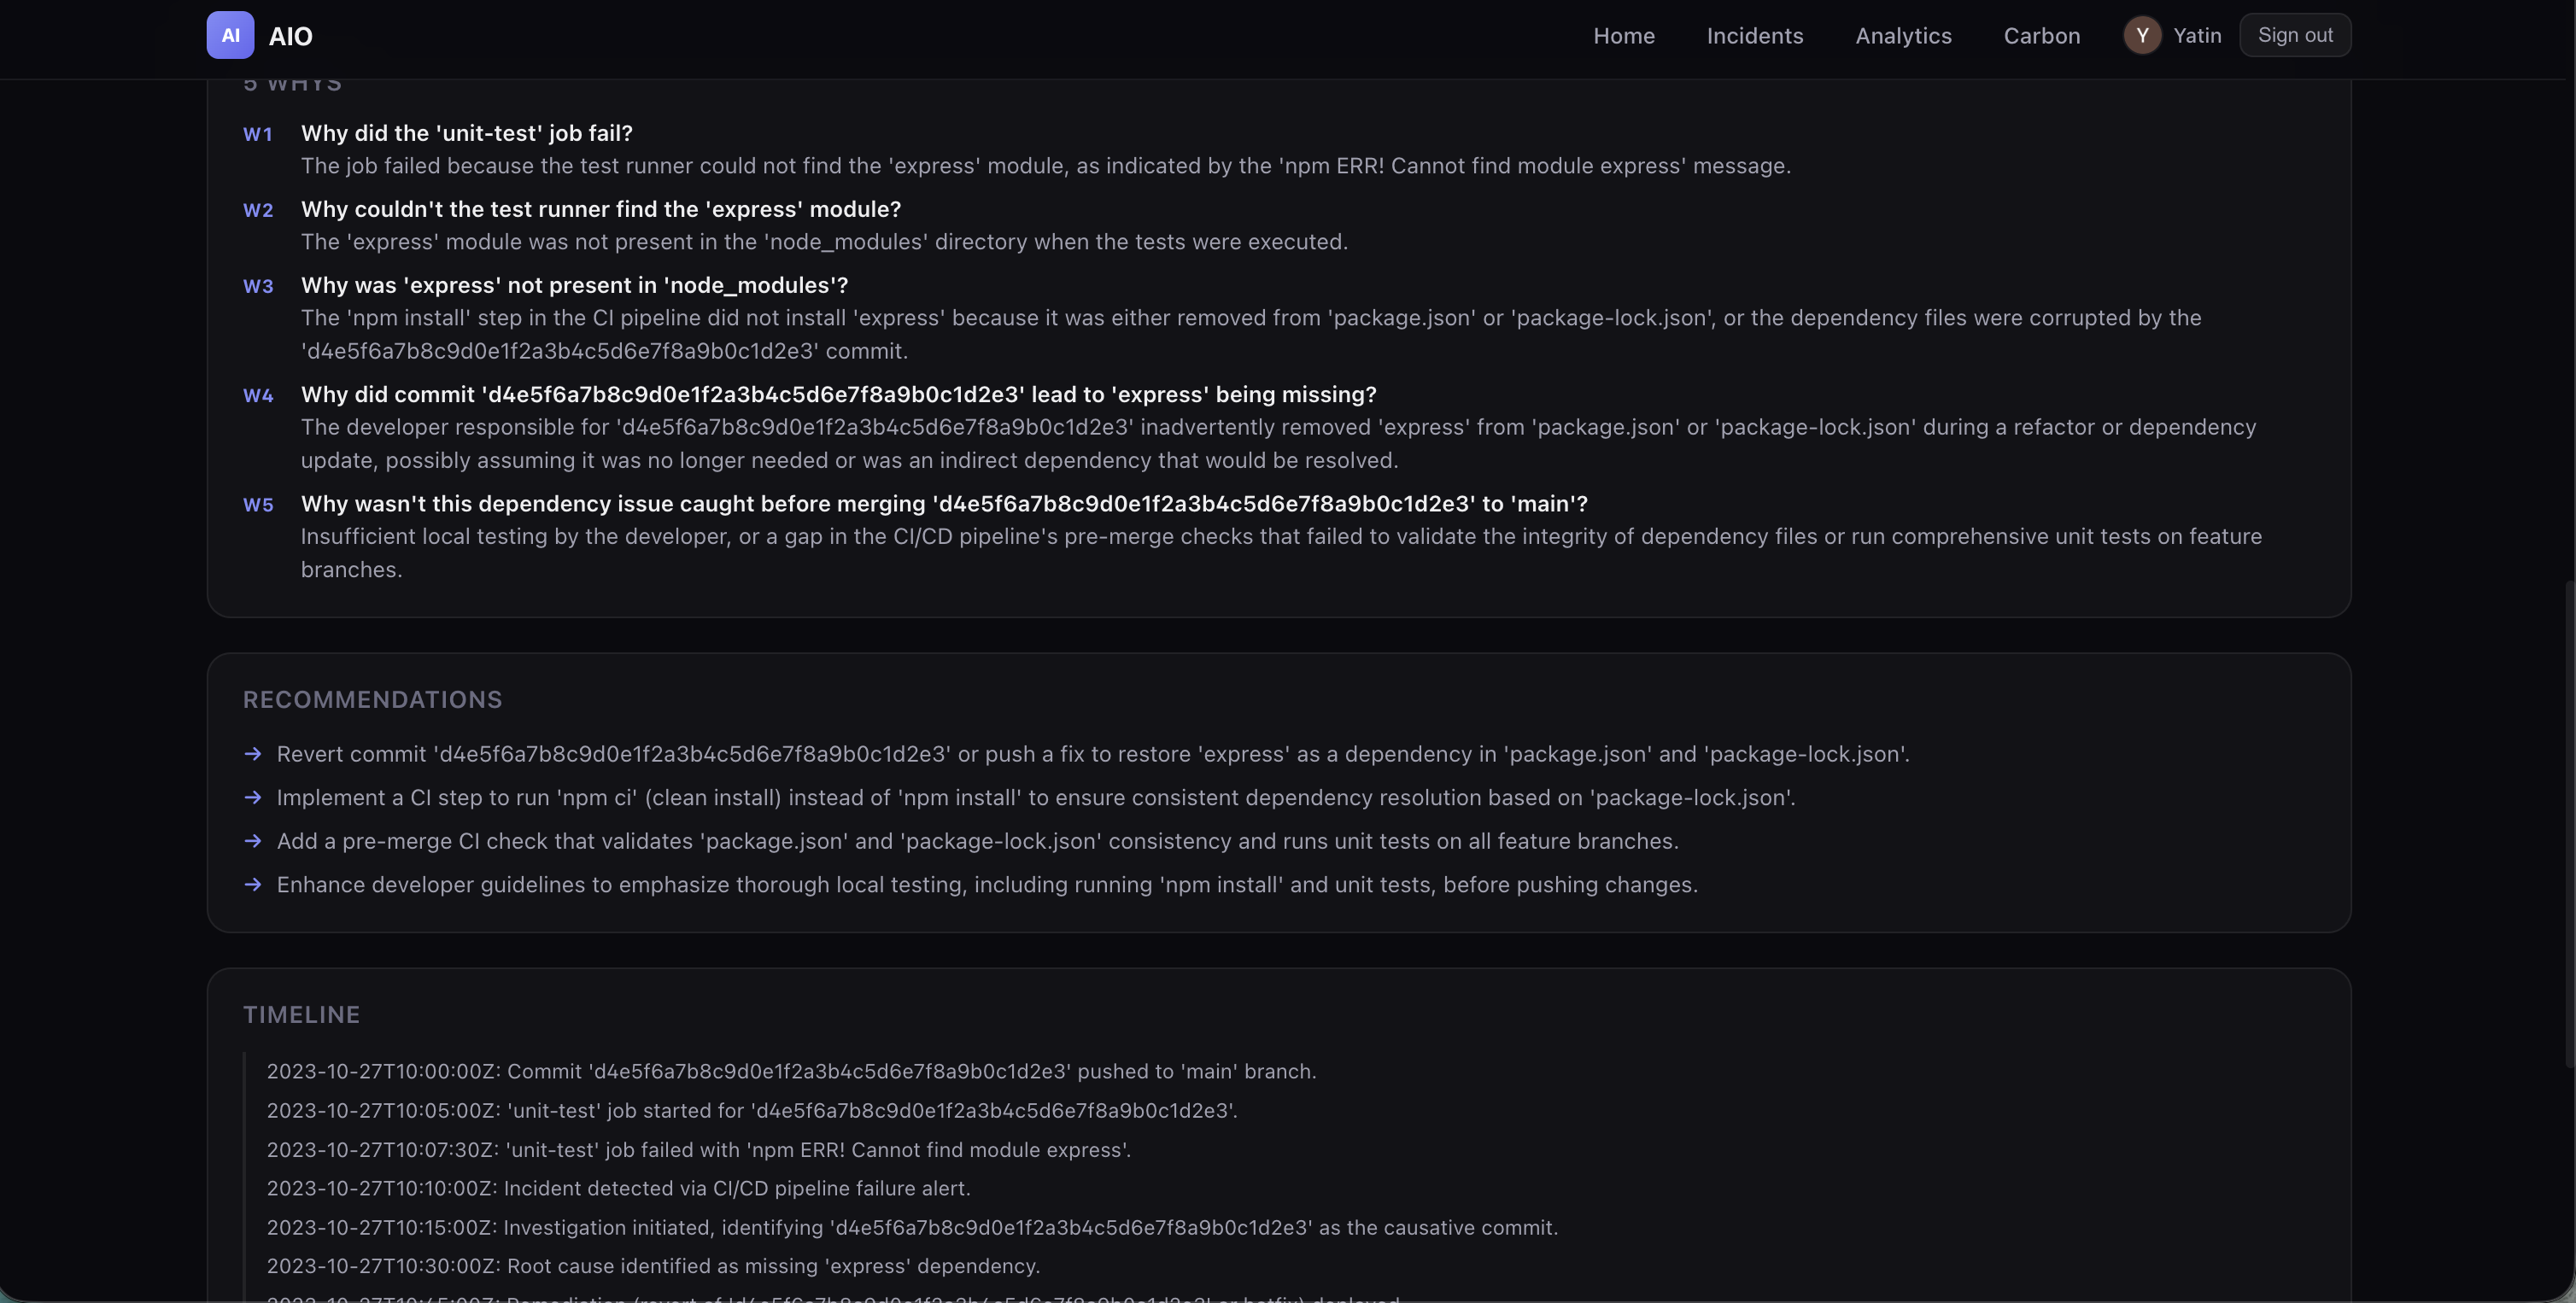Click arrow icon beside developer guidelines recommendation
The image size is (2576, 1303).
point(253,885)
